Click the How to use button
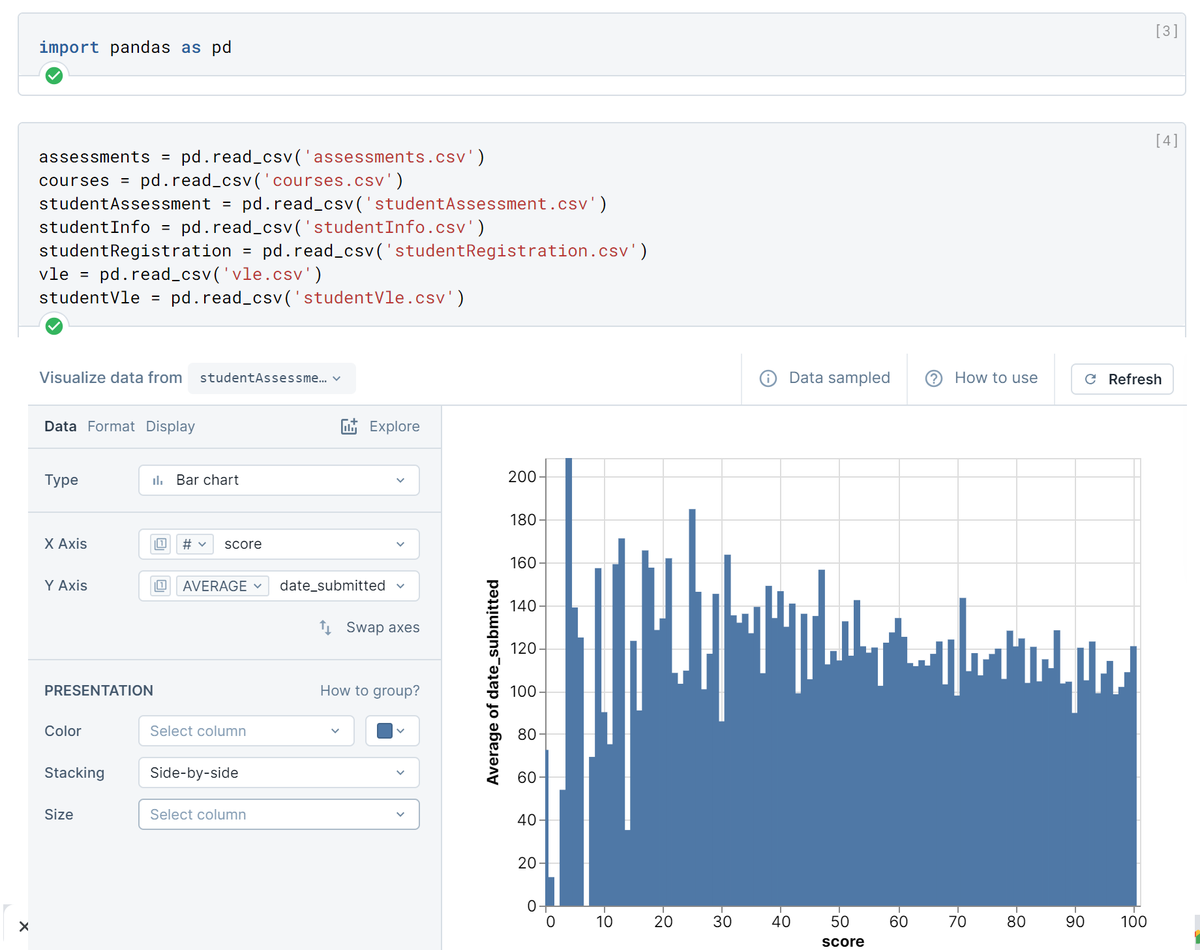Image resolution: width=1200 pixels, height=950 pixels. [x=982, y=378]
